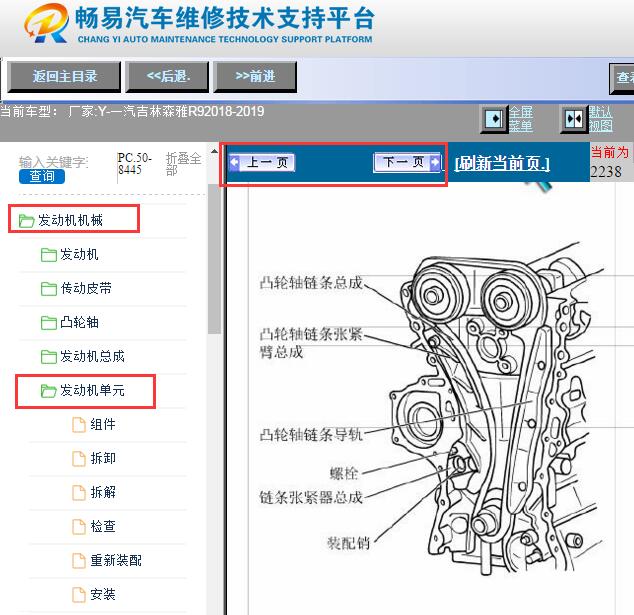Click the folder icon beside 凸轮轴

click(49, 323)
